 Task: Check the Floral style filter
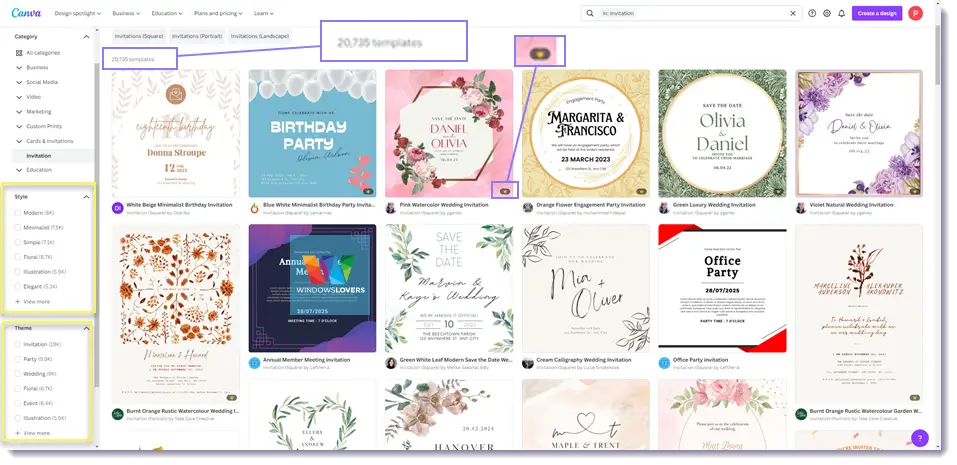tap(18, 257)
